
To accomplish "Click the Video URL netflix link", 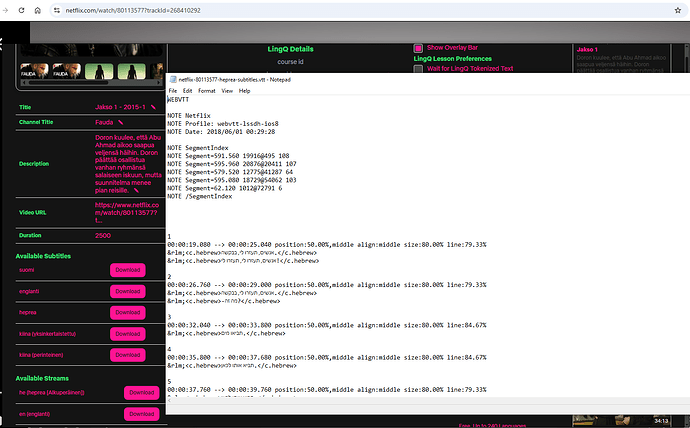I will (x=127, y=212).
